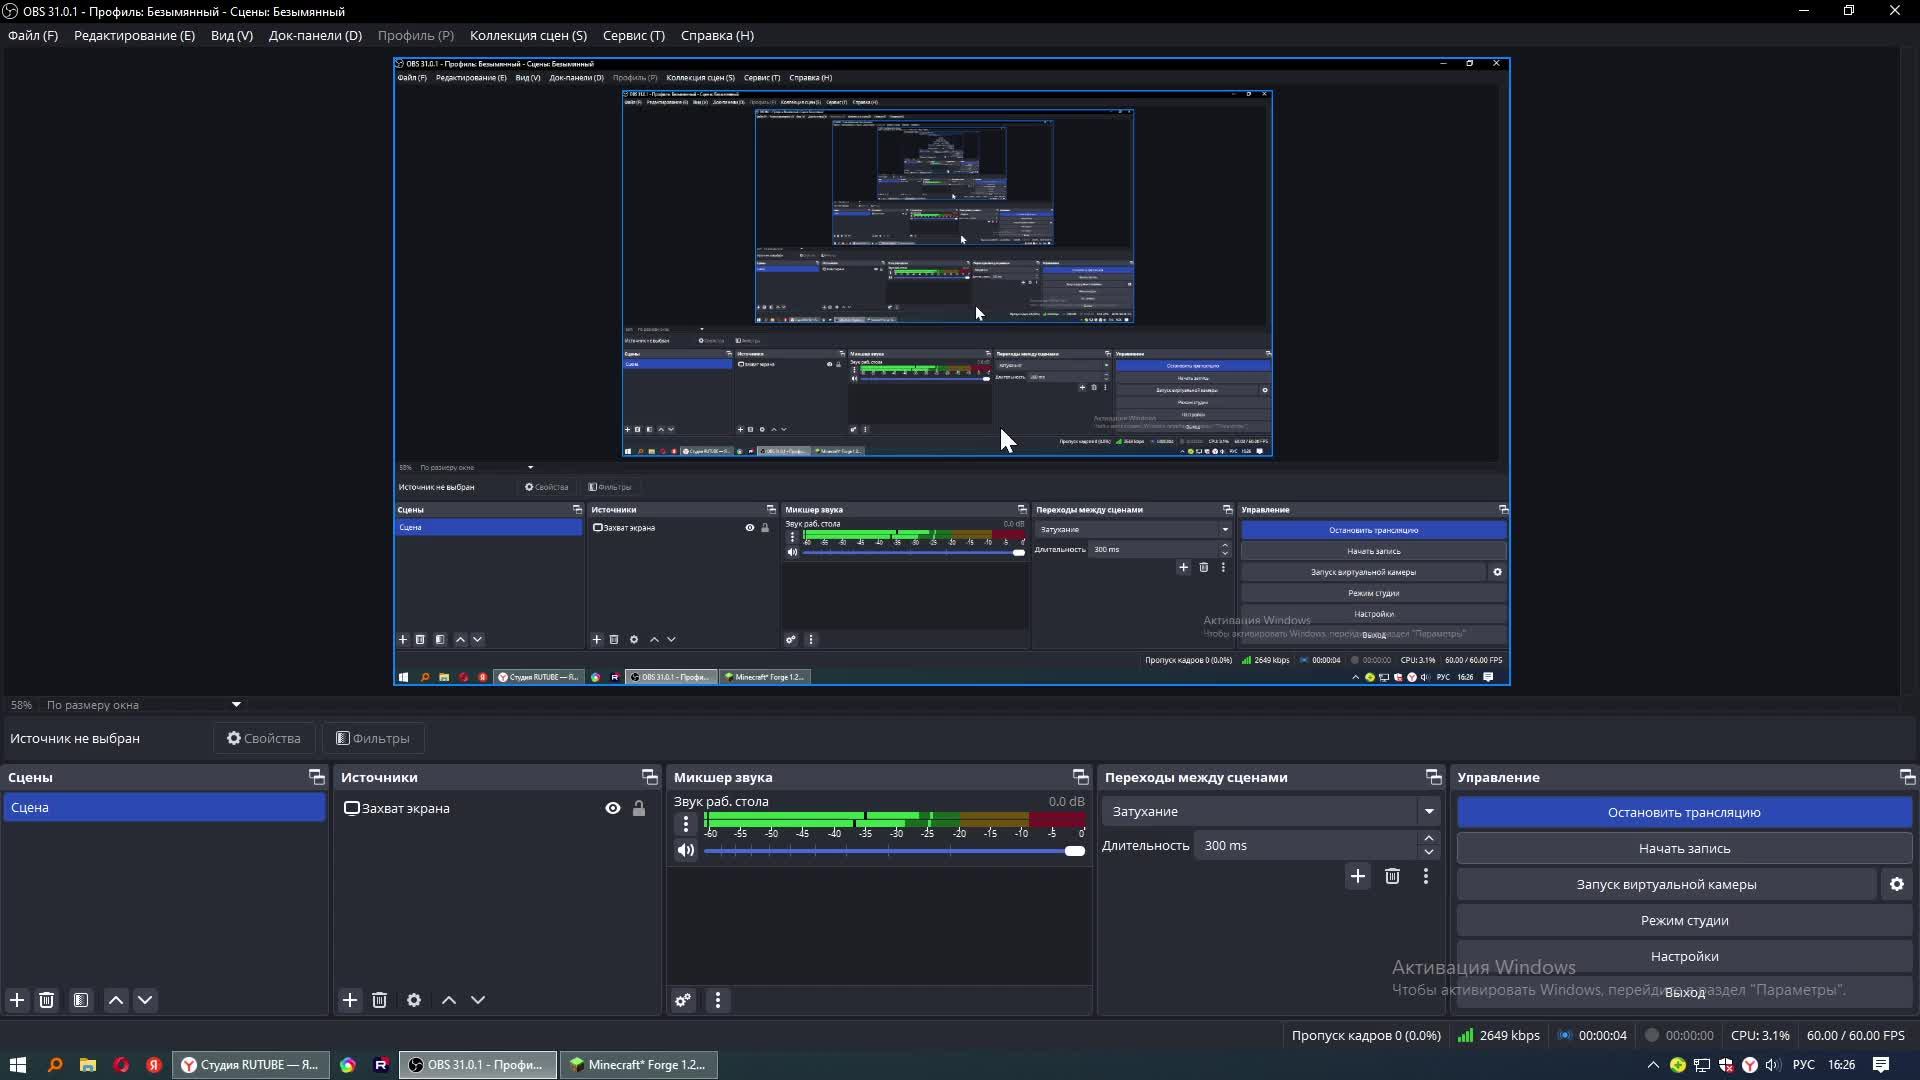
Task: Increase transition duration with up arrow
Action: tap(1429, 838)
